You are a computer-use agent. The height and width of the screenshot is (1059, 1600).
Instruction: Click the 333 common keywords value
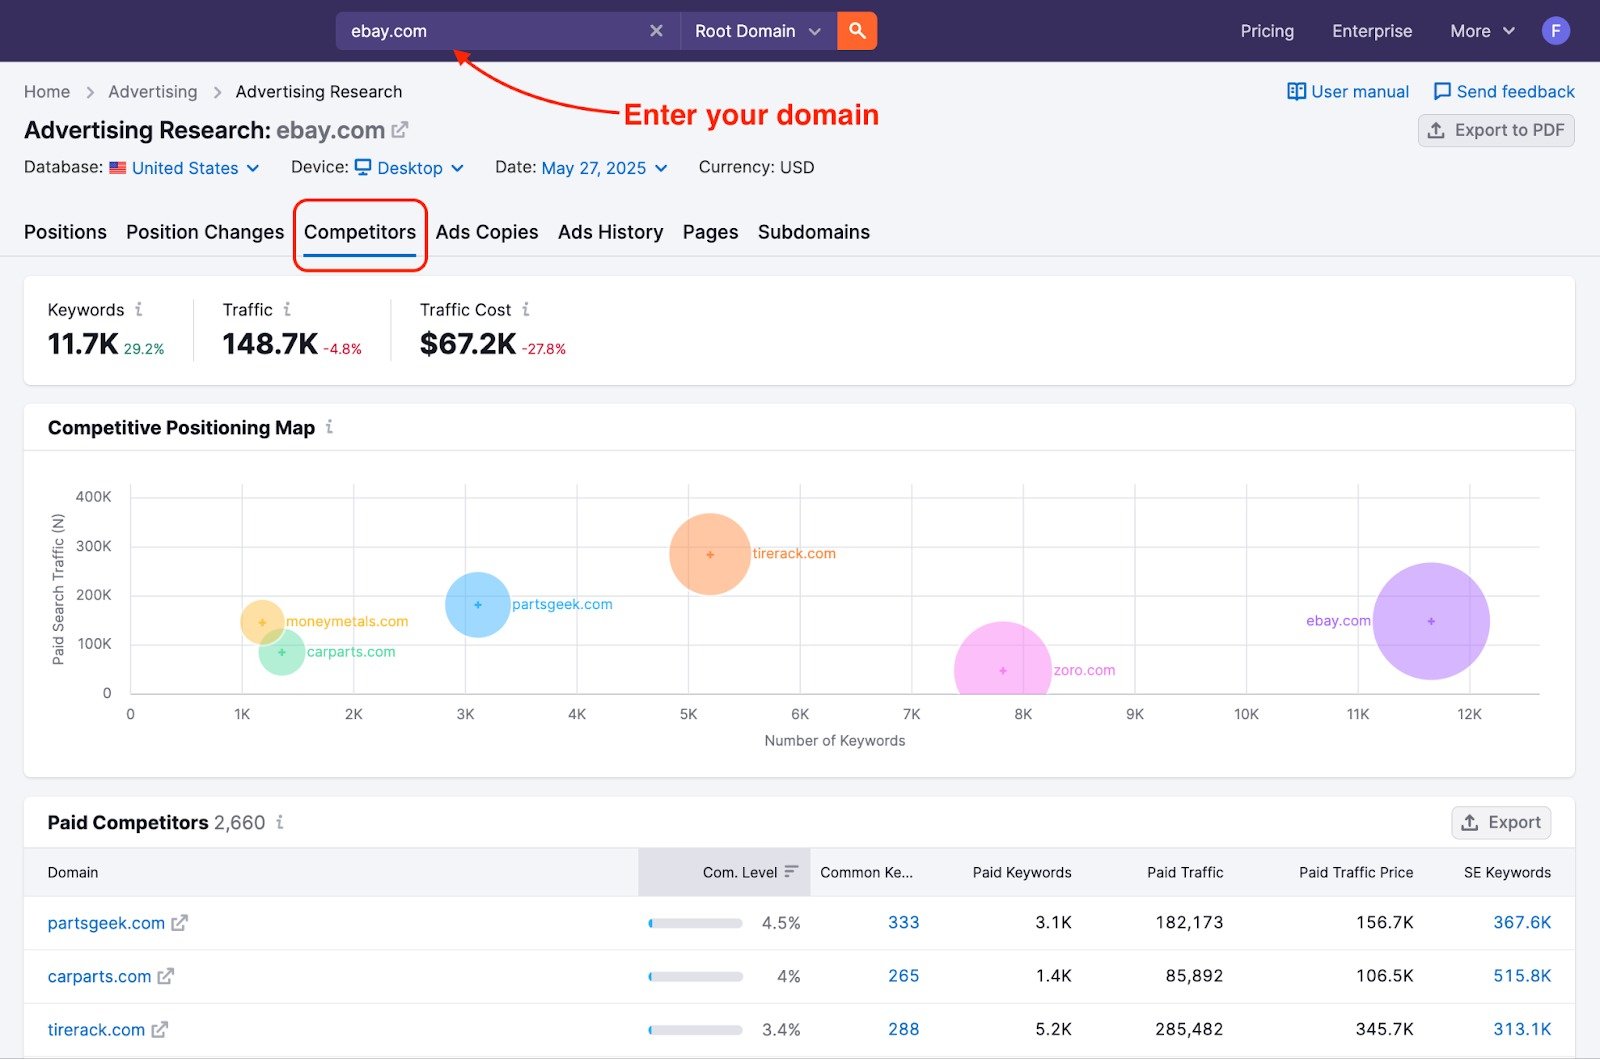pyautogui.click(x=903, y=923)
